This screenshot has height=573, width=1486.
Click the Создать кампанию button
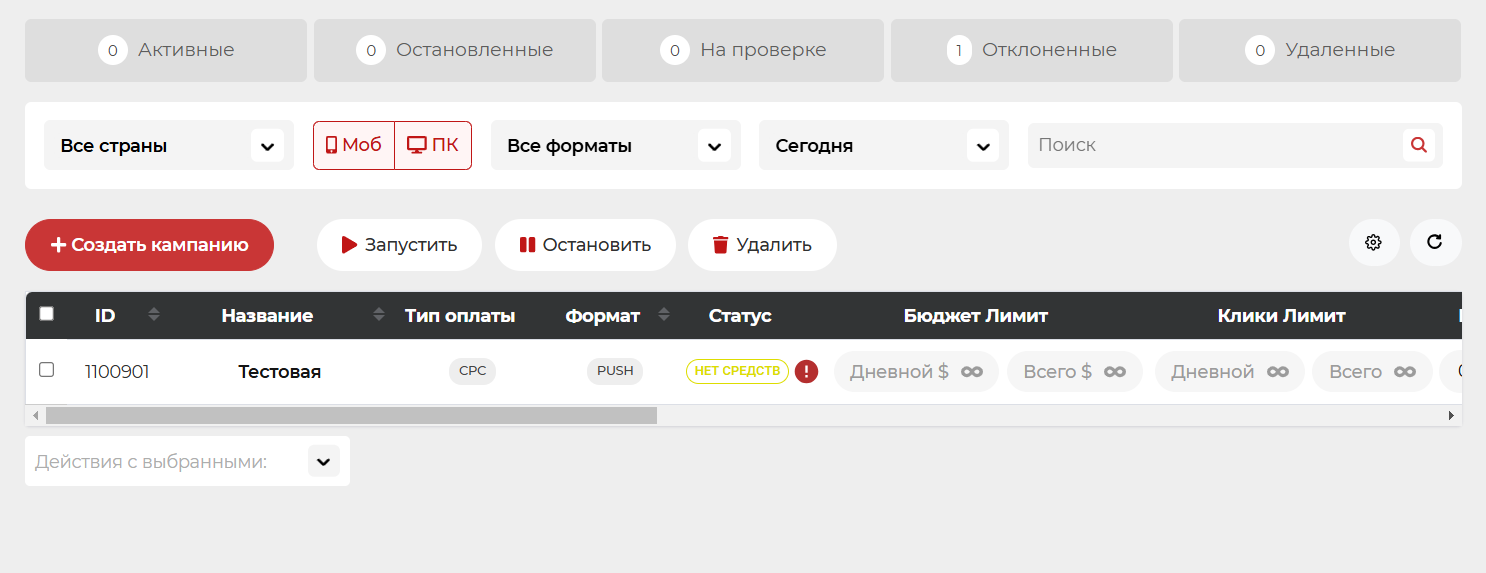(149, 245)
